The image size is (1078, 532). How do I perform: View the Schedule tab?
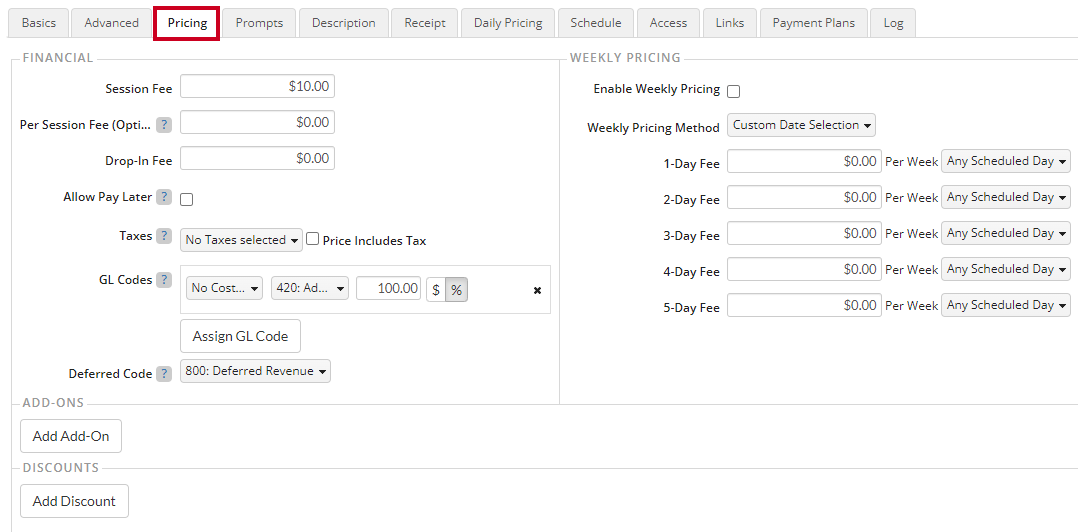(596, 23)
